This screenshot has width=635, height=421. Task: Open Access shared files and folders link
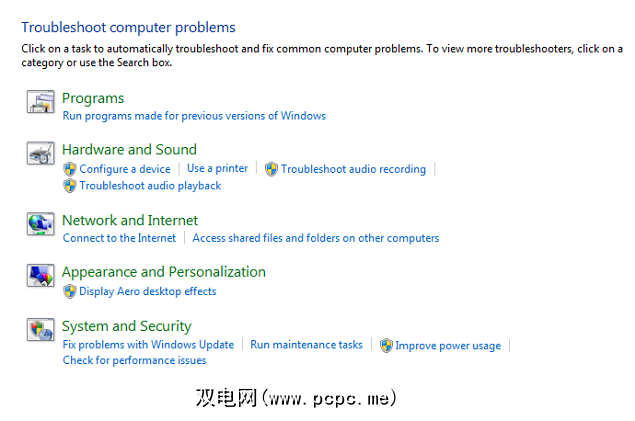[315, 238]
